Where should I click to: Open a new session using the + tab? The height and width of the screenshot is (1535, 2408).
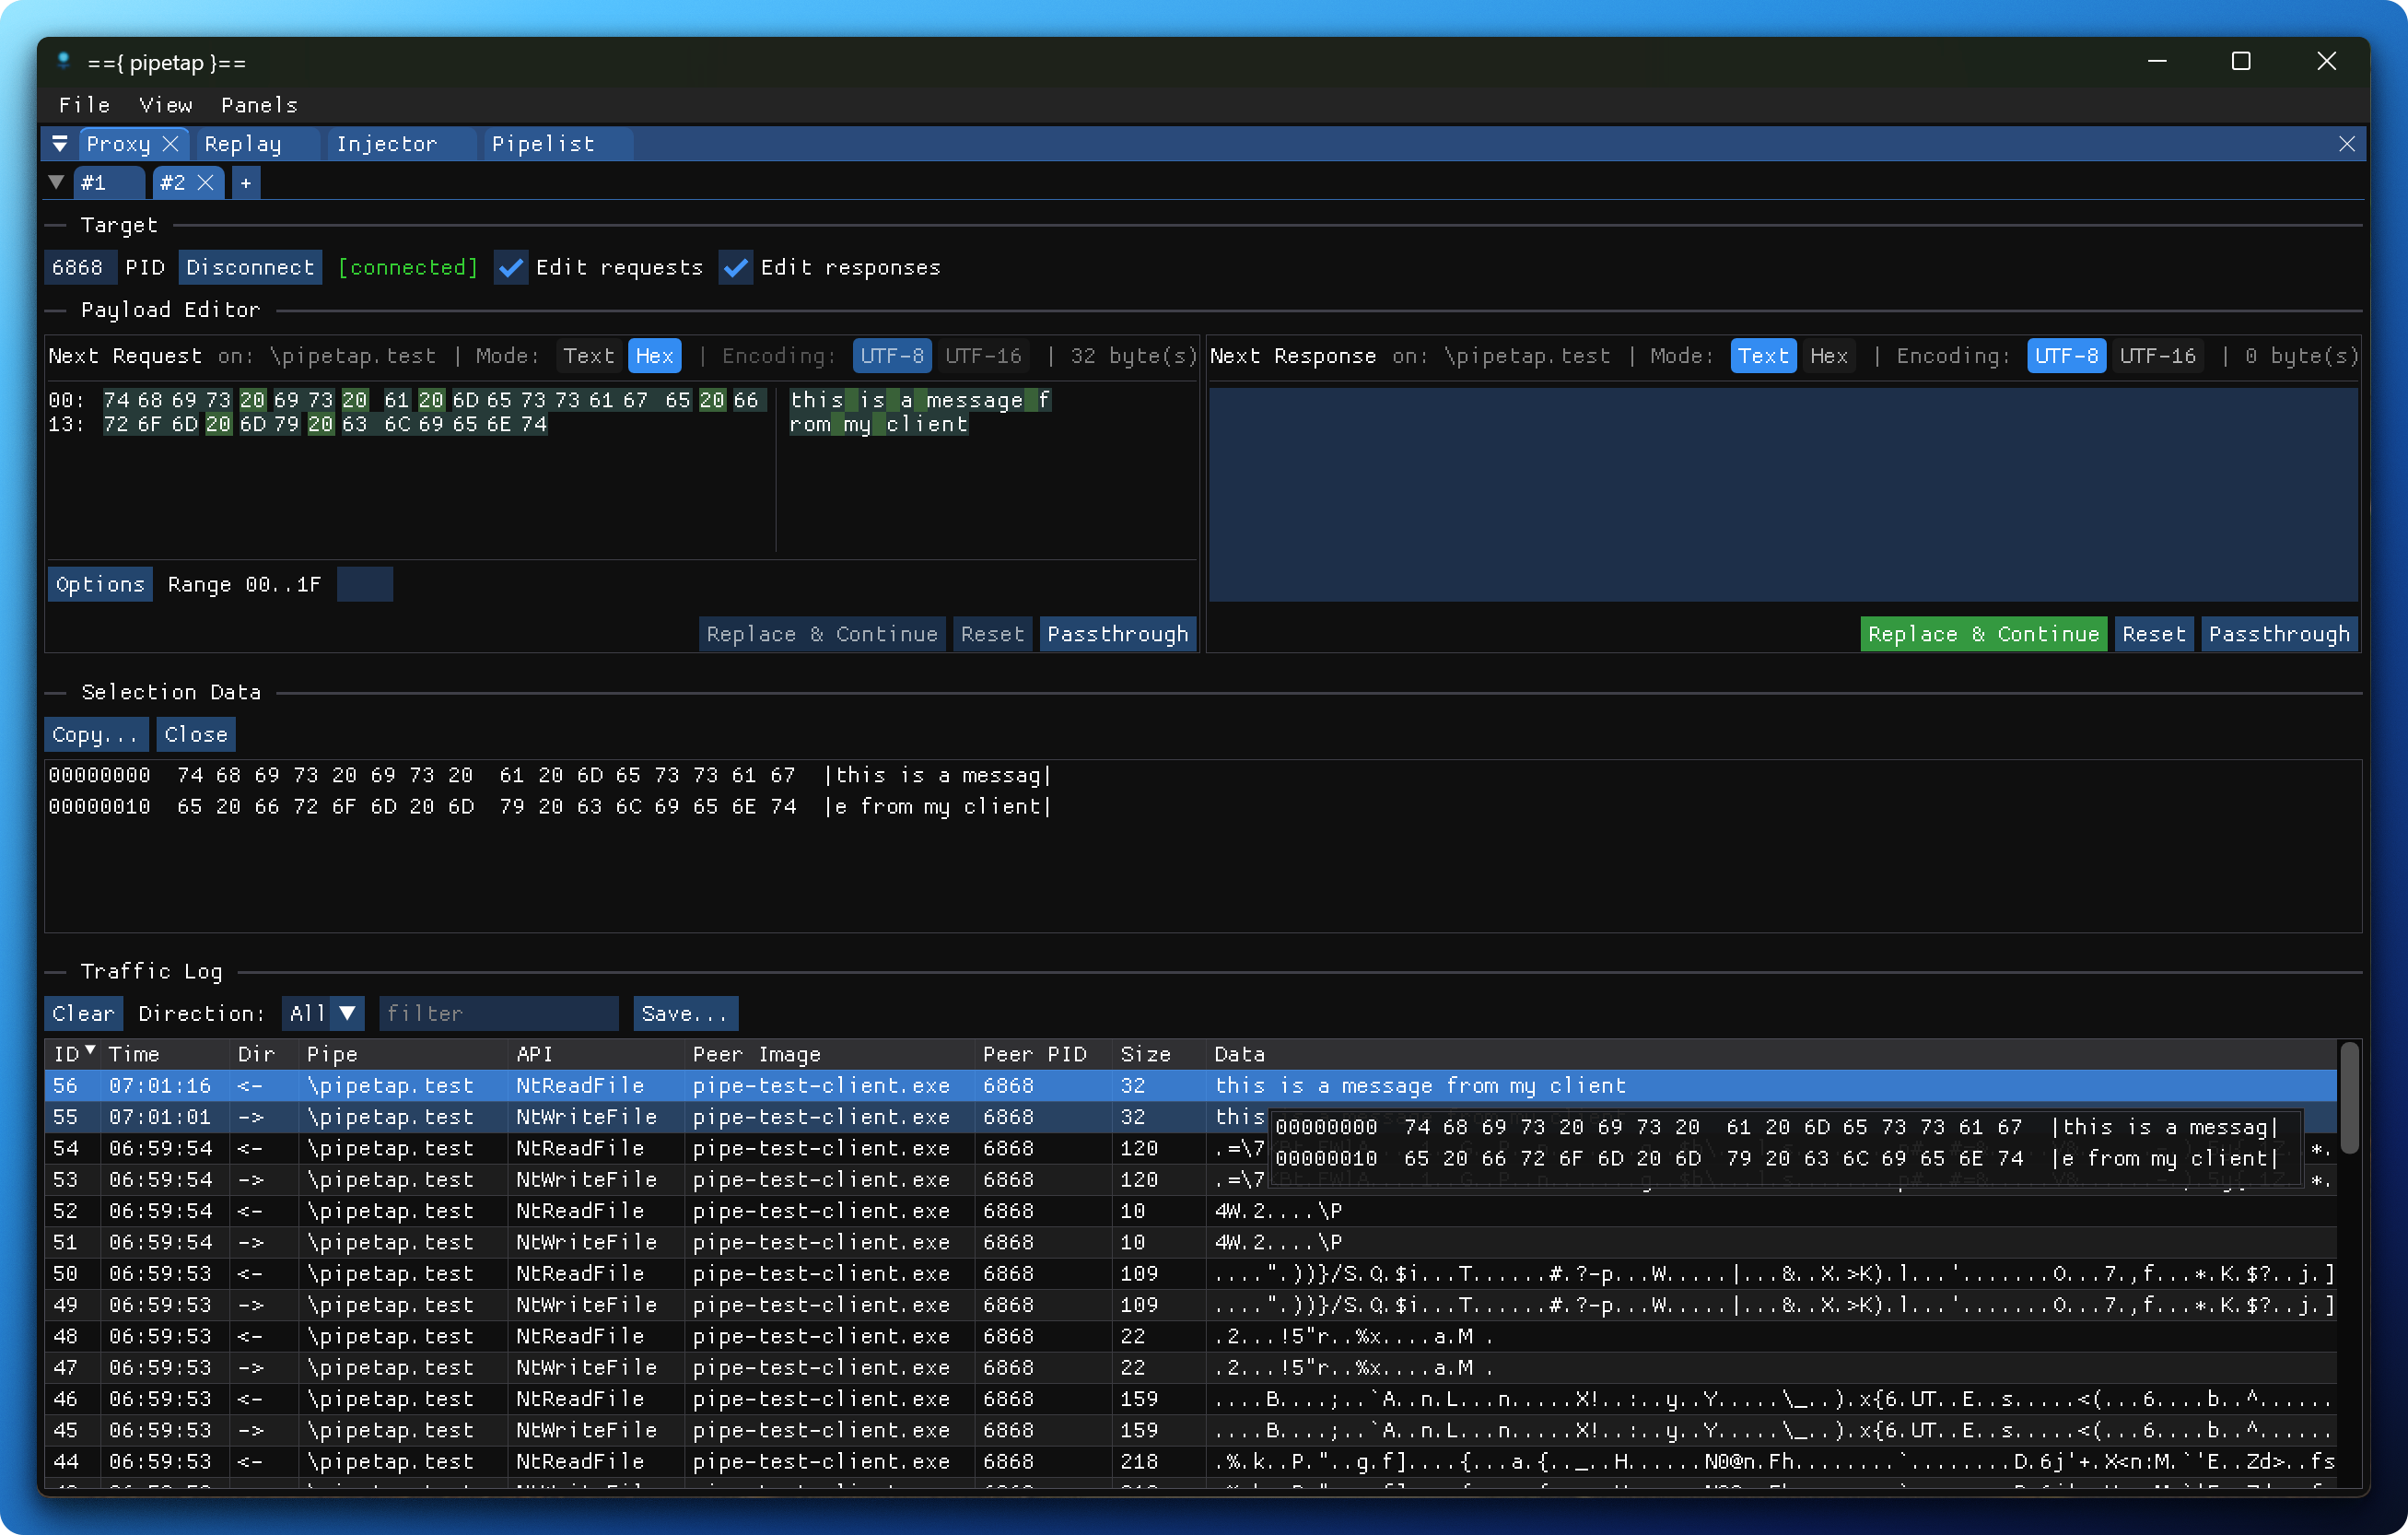(x=245, y=182)
